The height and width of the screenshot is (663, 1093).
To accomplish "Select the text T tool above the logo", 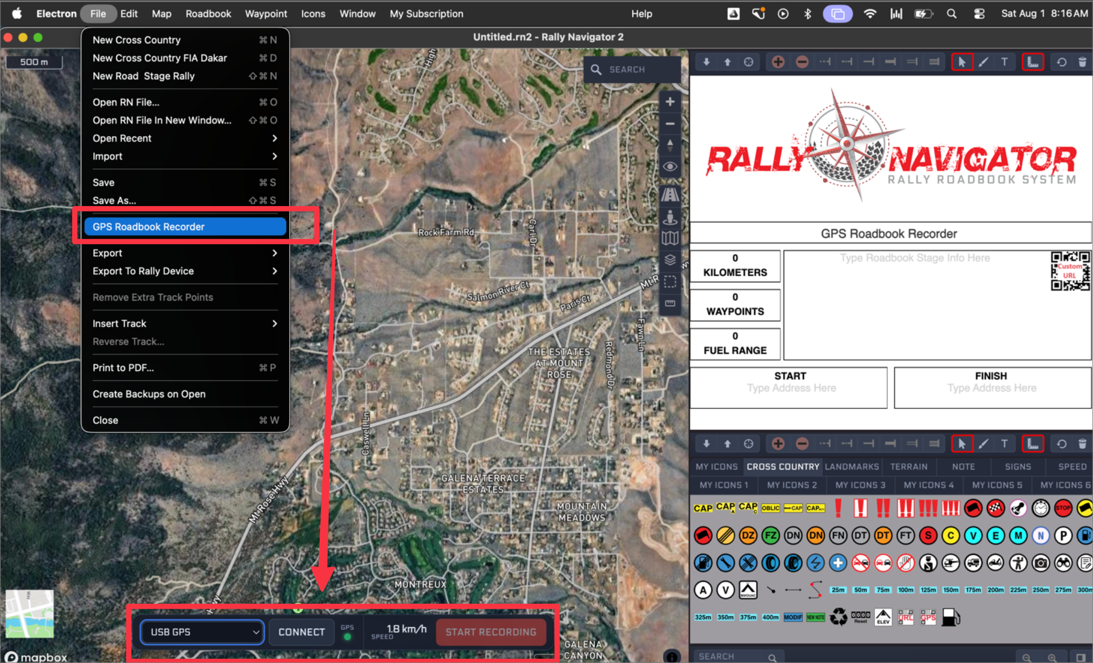I will click(x=1004, y=62).
